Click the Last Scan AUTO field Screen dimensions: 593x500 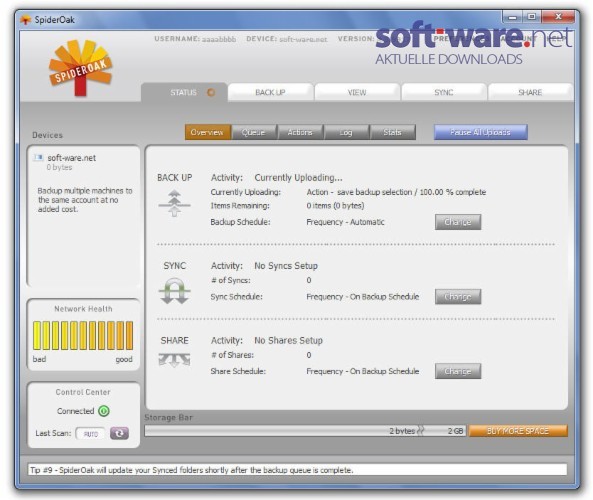click(x=90, y=433)
